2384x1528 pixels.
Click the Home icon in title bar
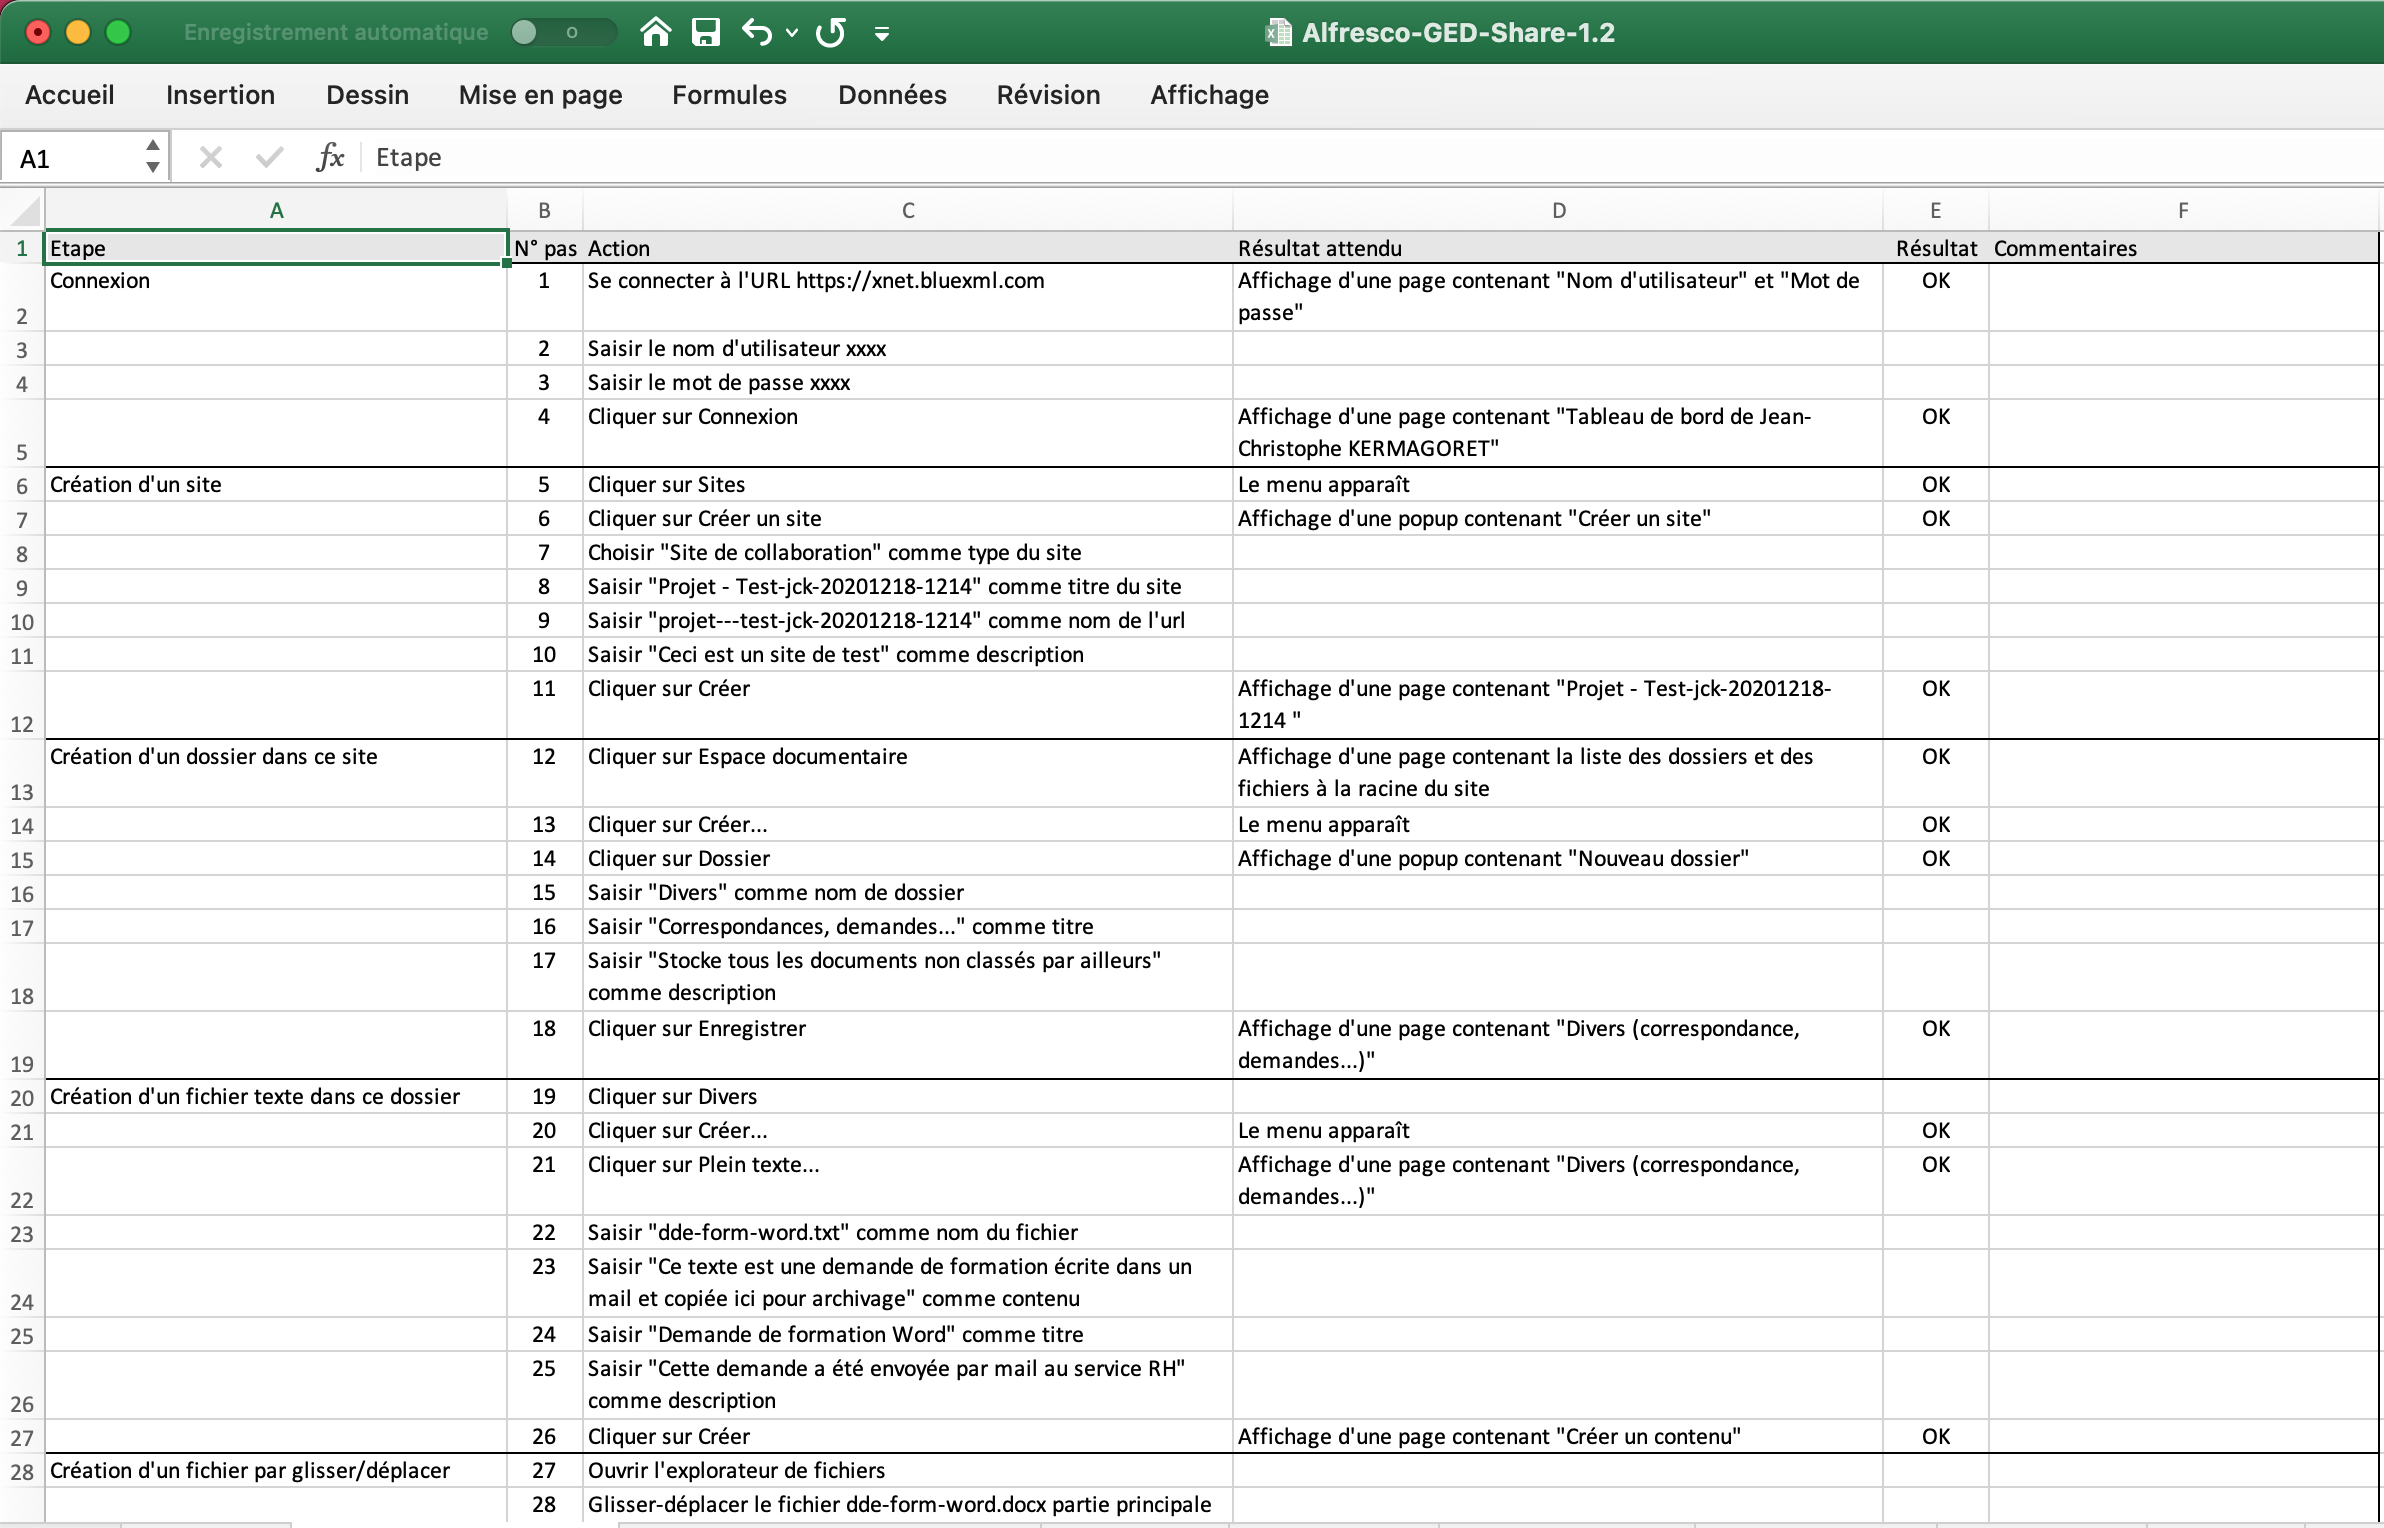656,32
